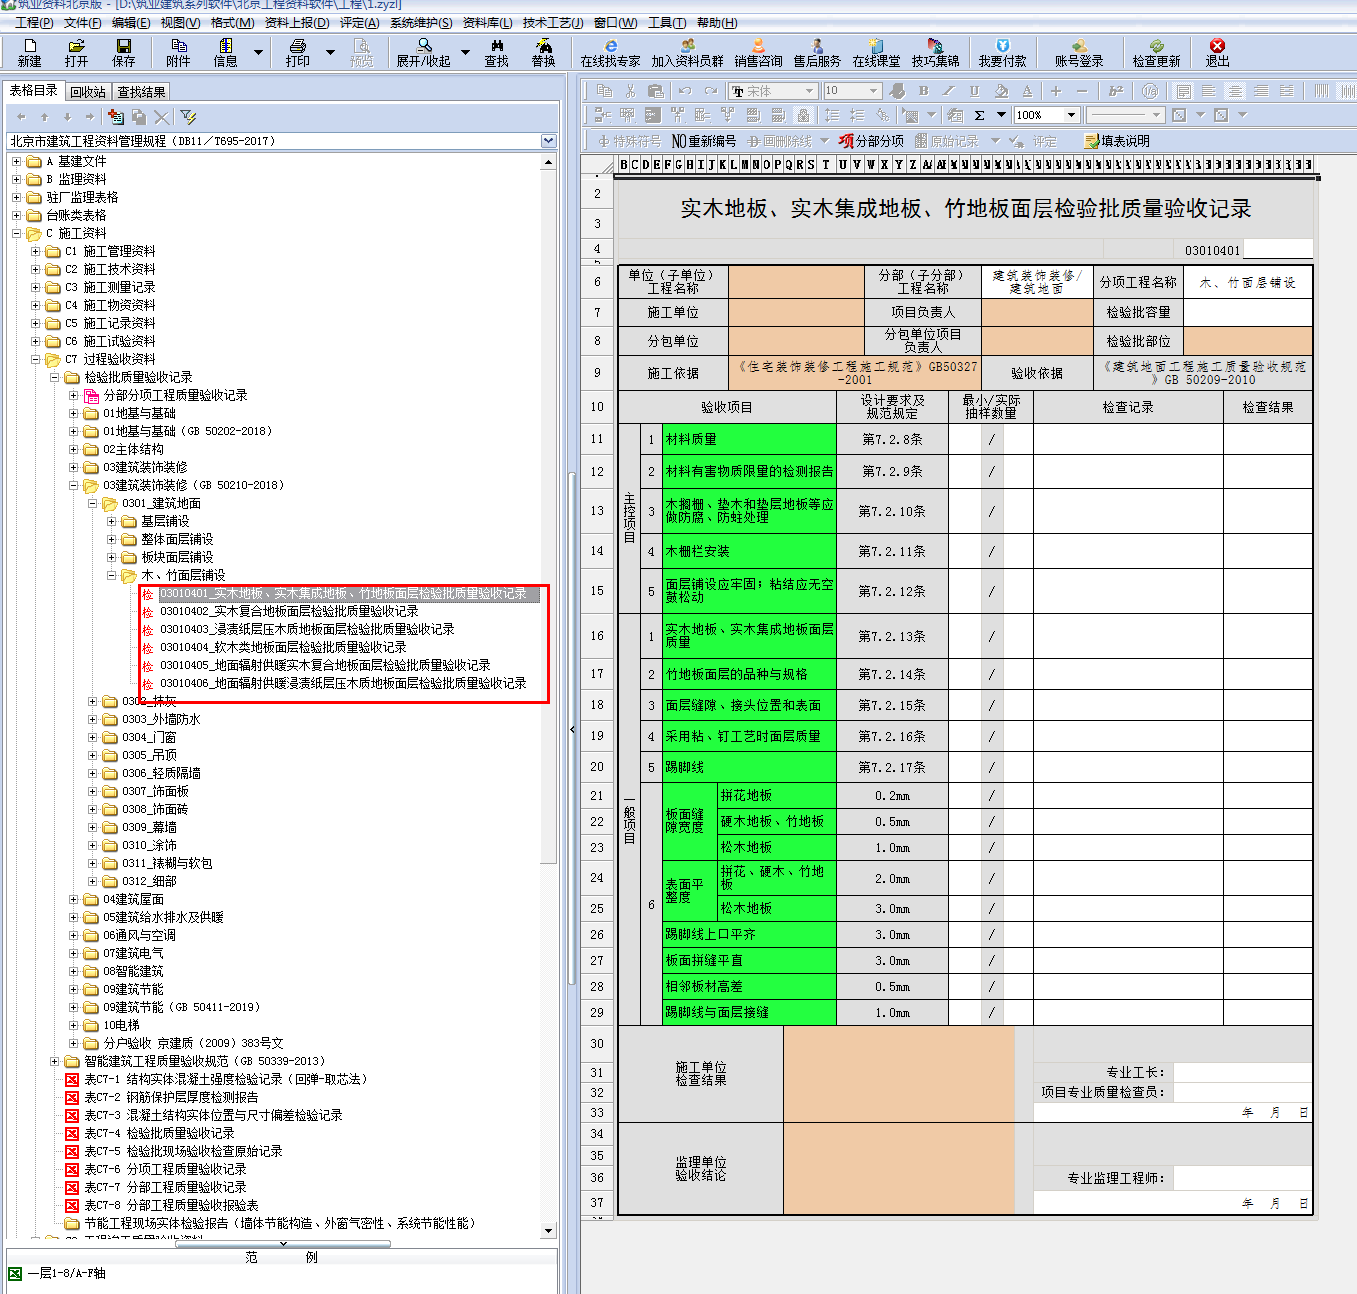Switch to the 回收站 tab
This screenshot has width=1357, height=1294.
pyautogui.click(x=88, y=92)
